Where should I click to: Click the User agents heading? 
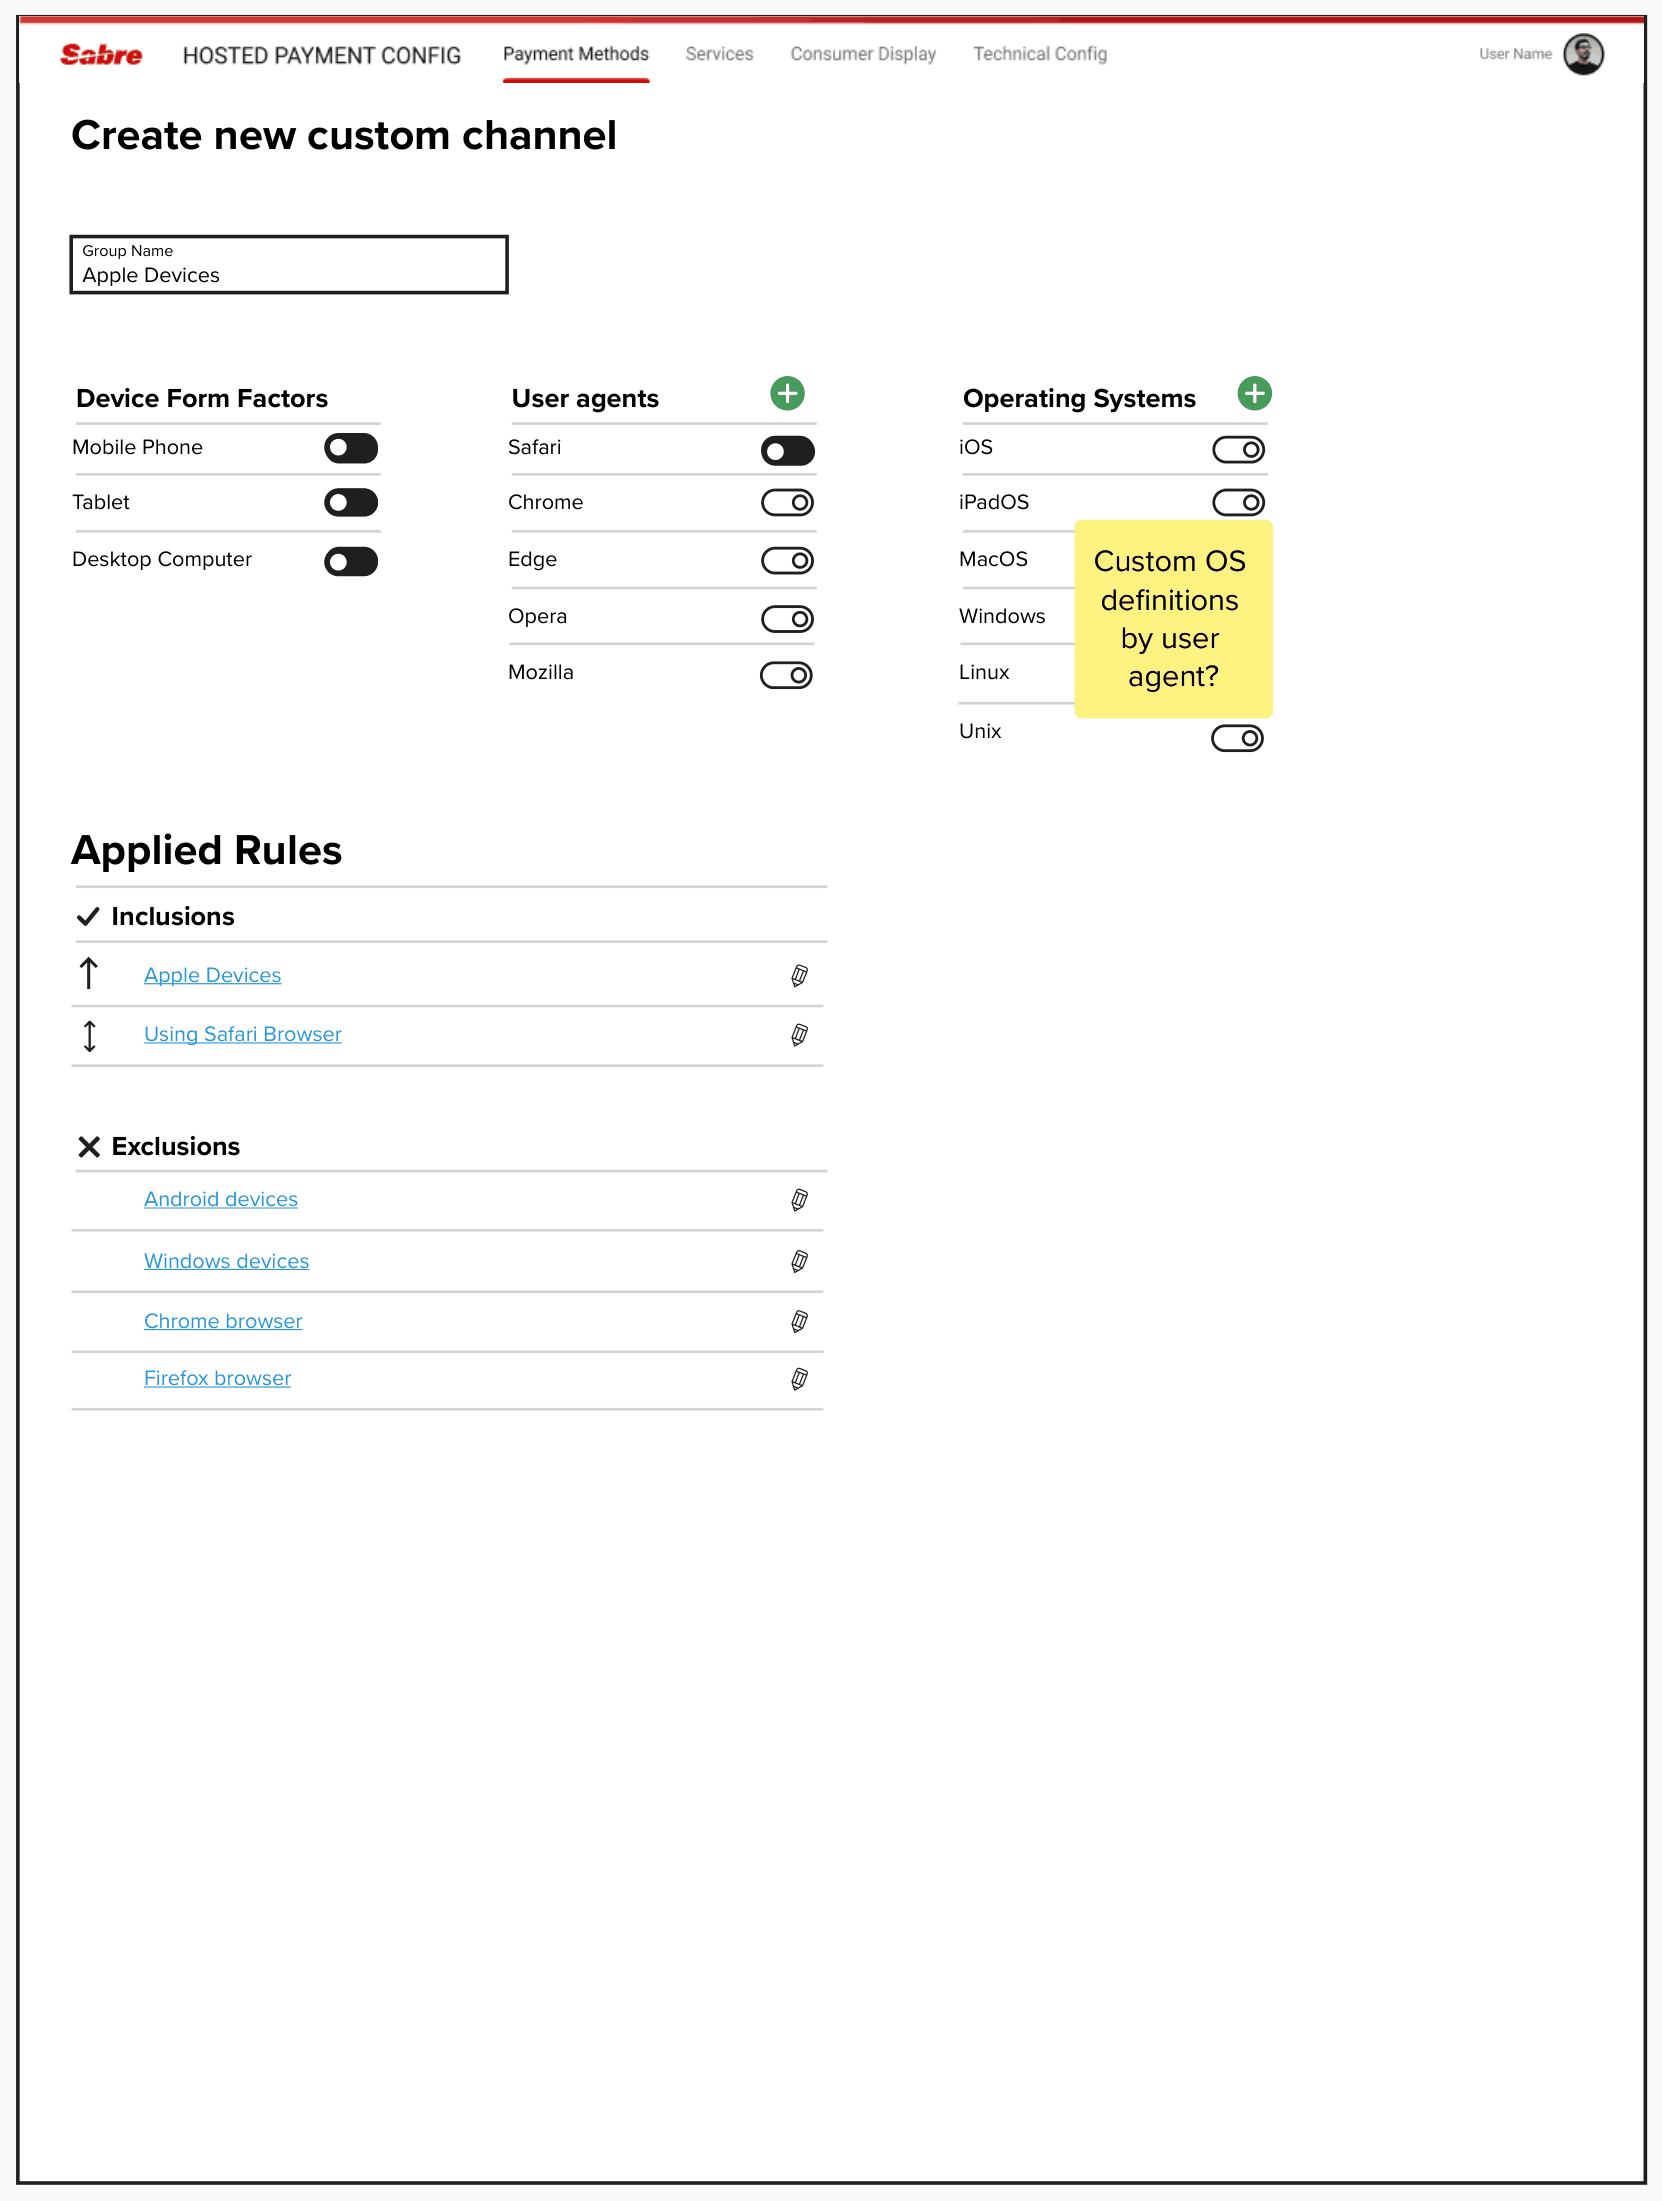pos(585,398)
